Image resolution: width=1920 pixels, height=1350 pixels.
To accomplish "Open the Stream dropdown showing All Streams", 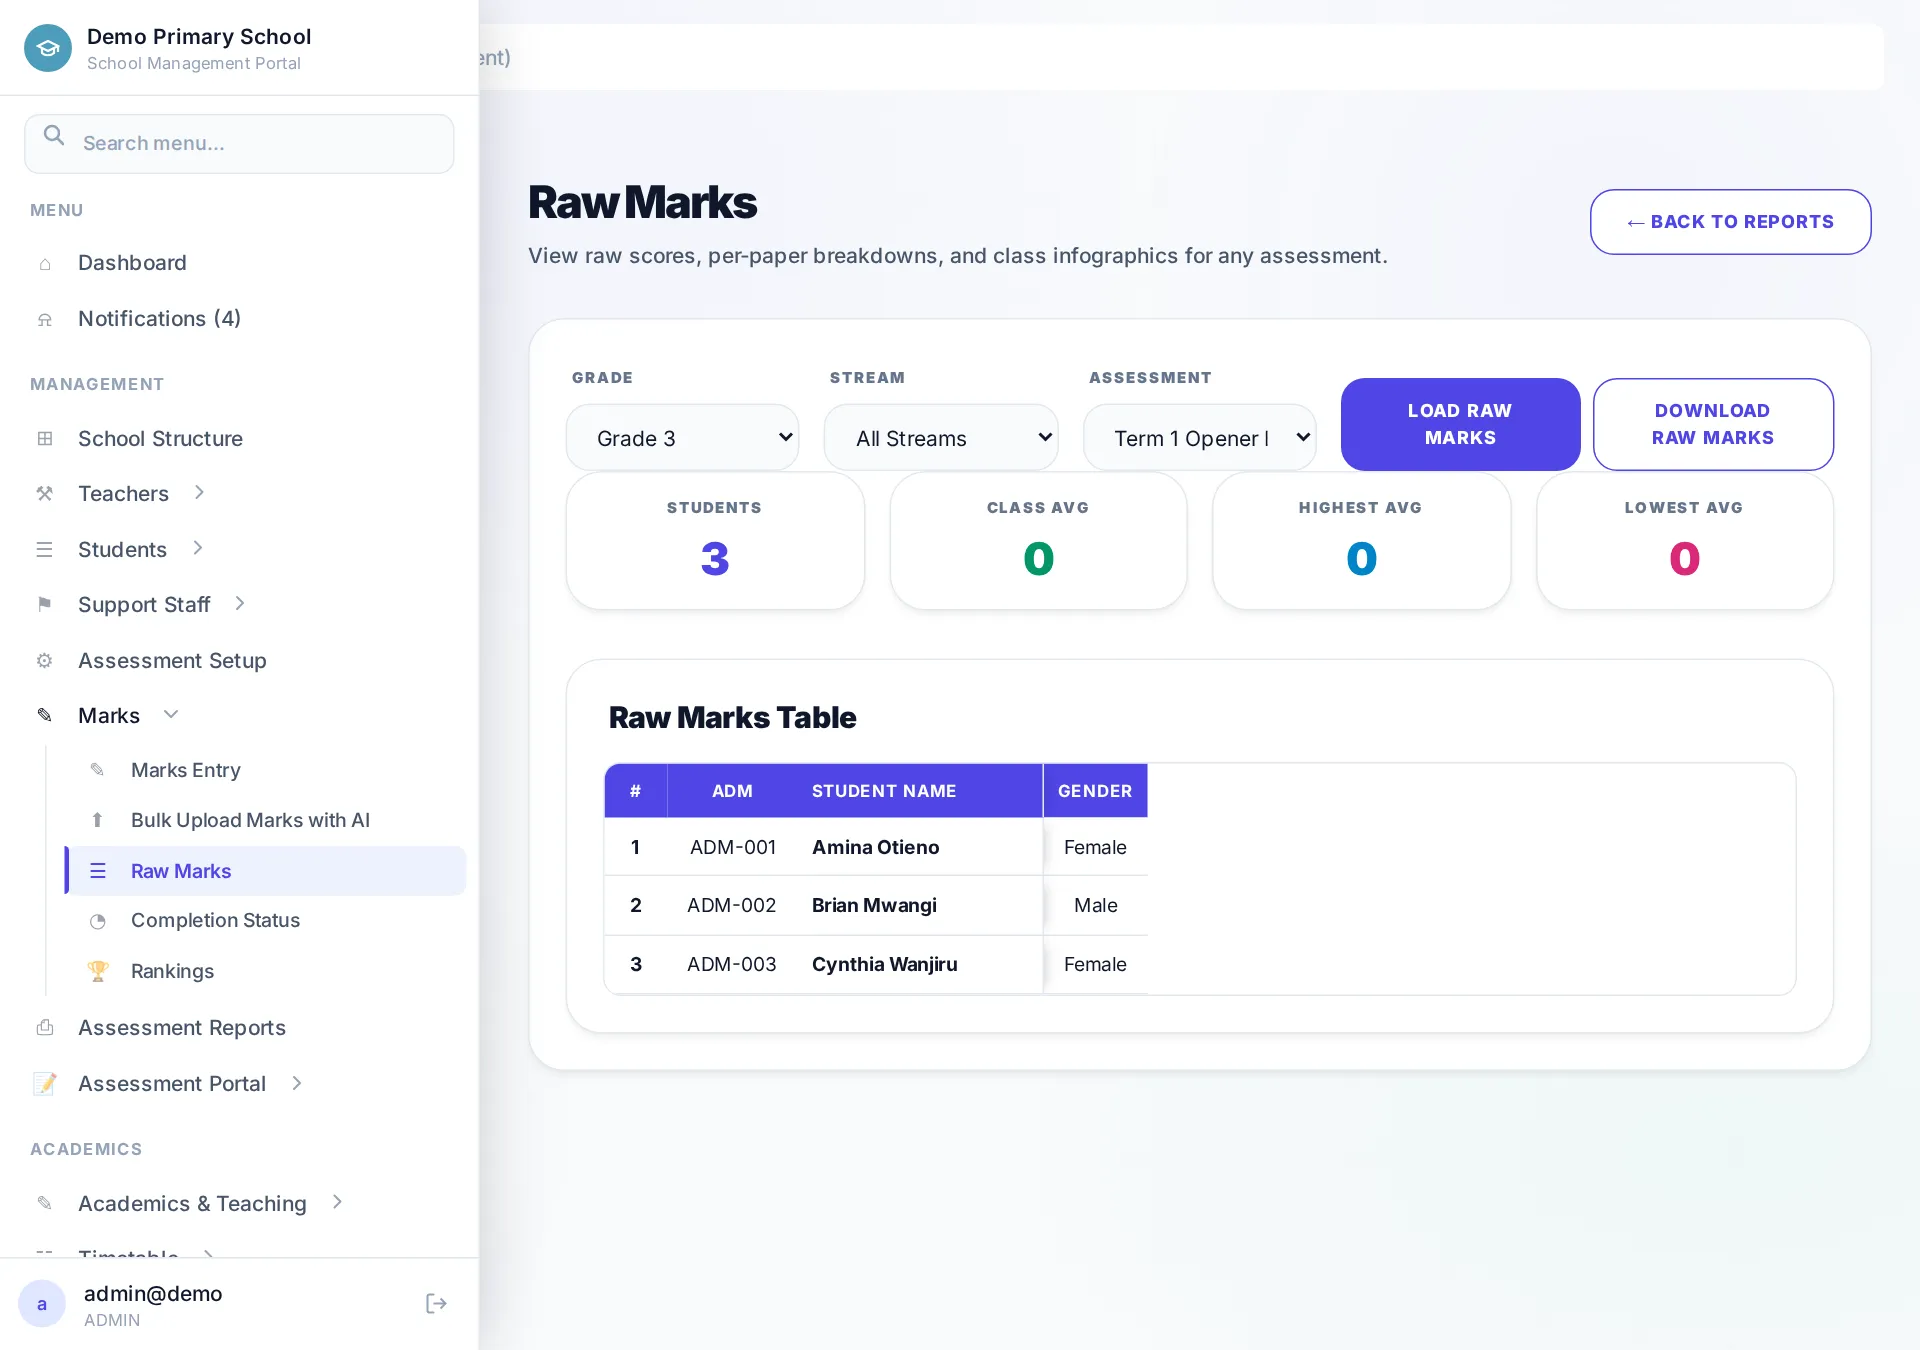I will pyautogui.click(x=941, y=438).
